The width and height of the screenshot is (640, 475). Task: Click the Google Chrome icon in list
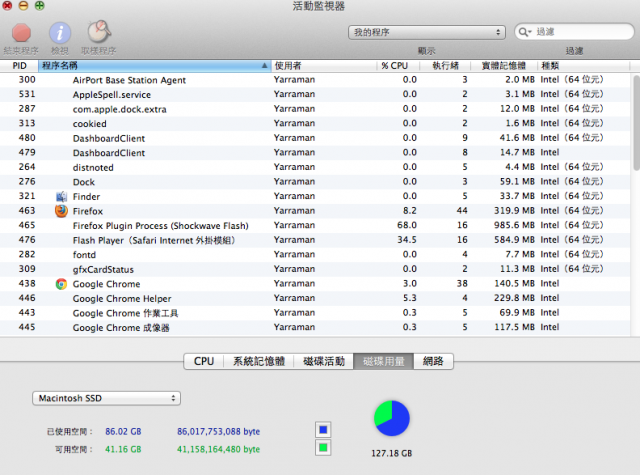click(x=61, y=284)
